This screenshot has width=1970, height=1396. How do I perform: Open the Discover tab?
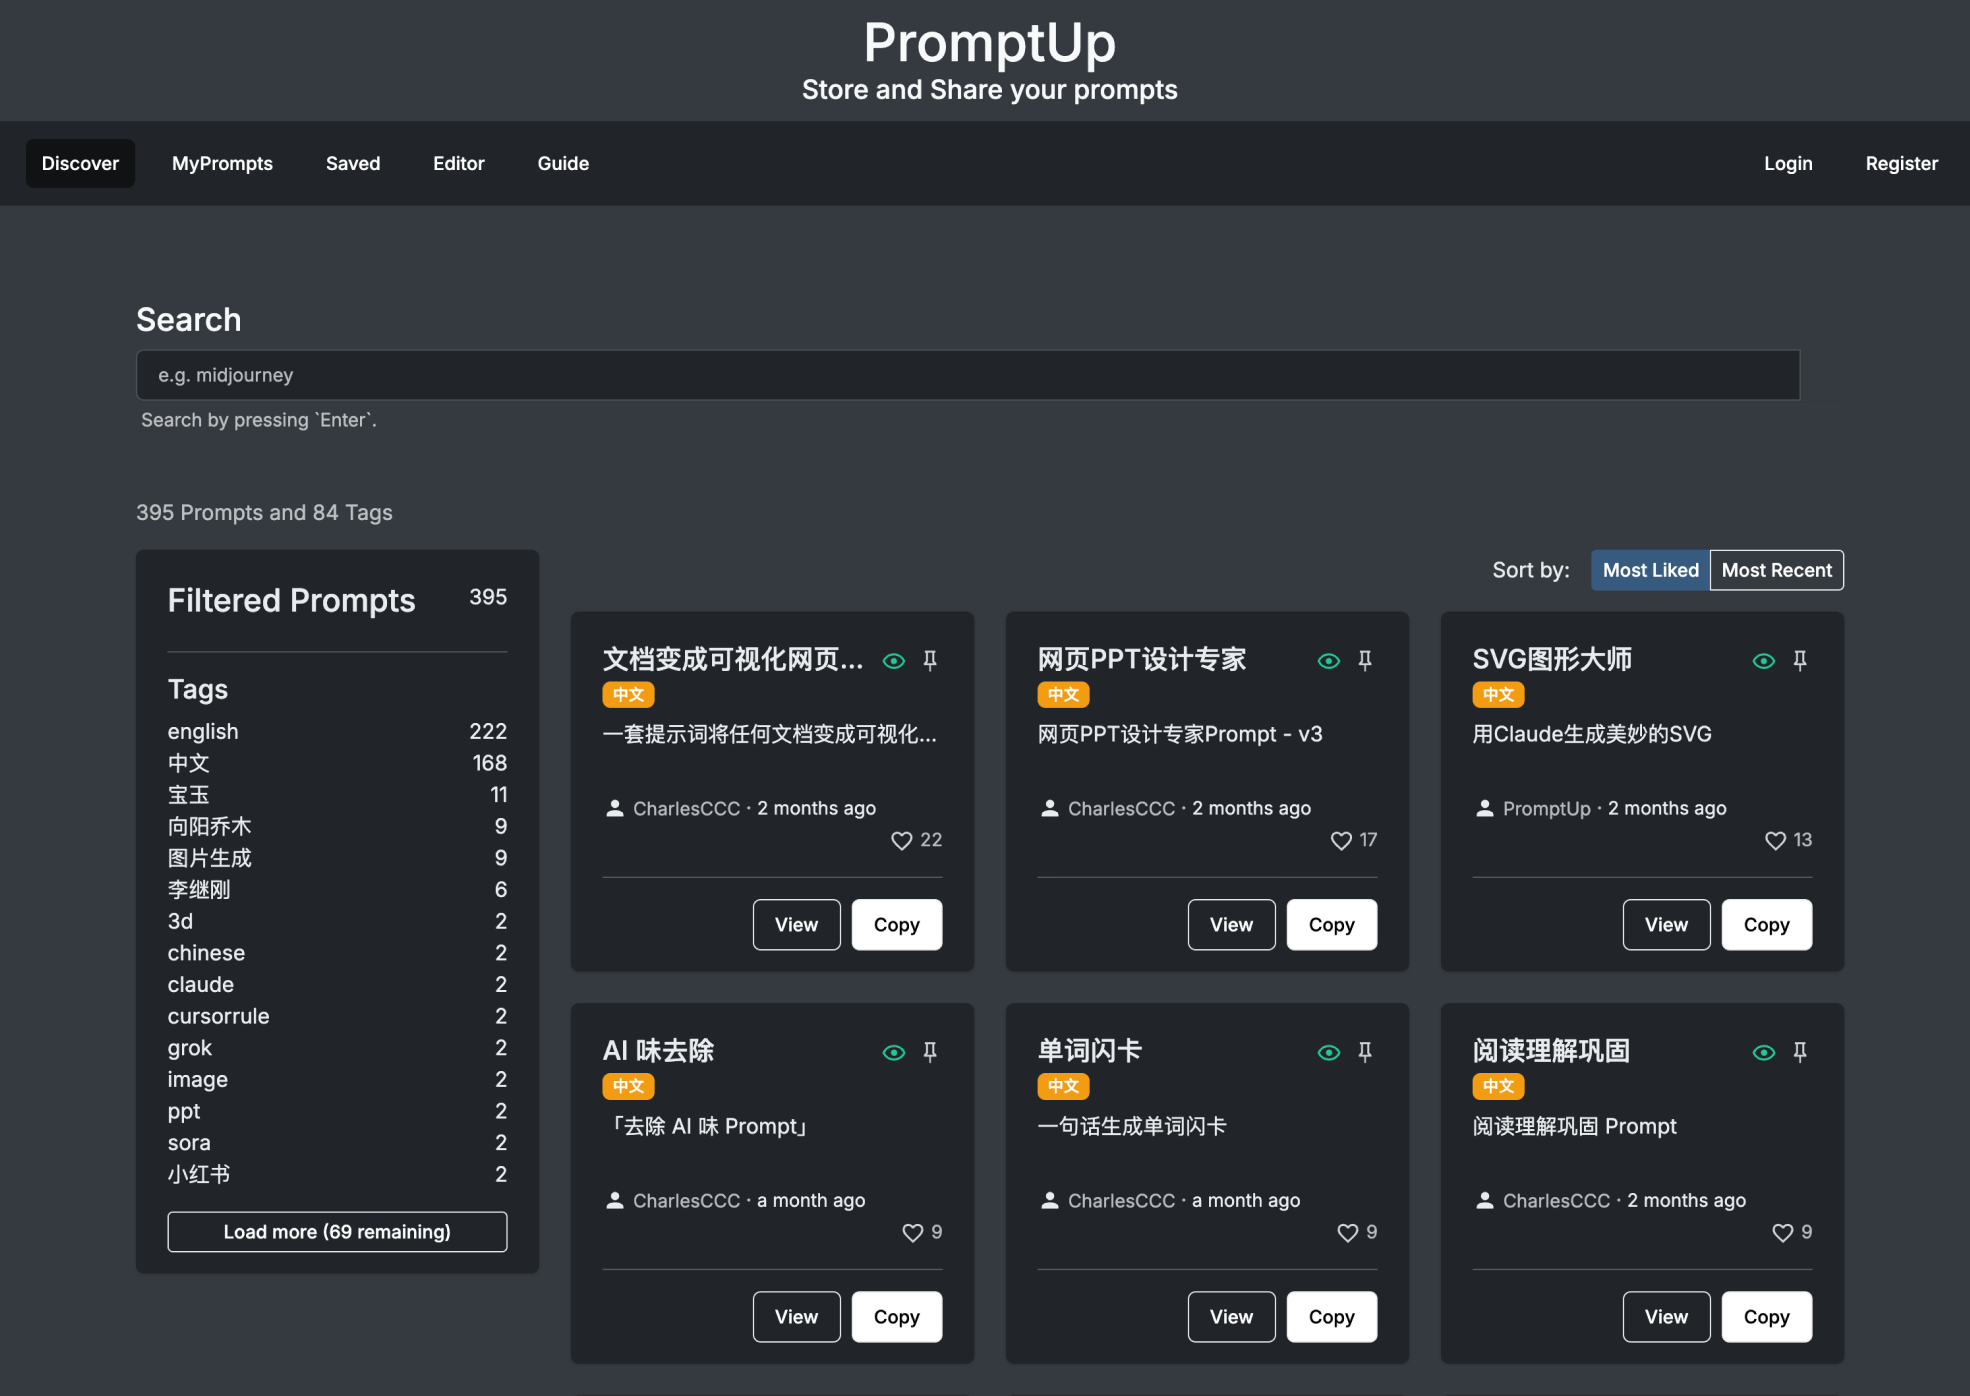(x=80, y=163)
